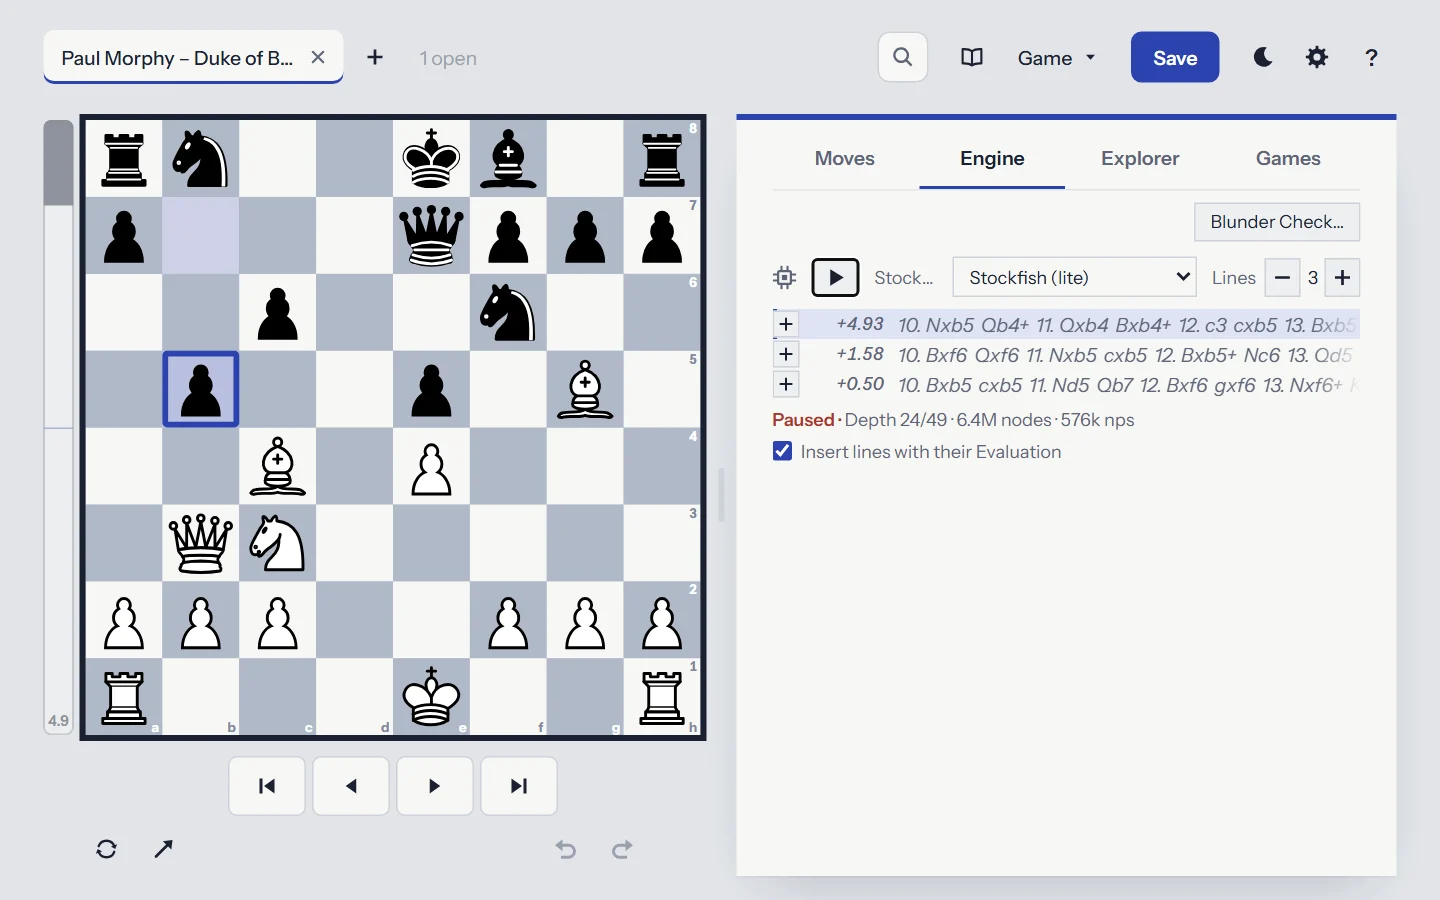Open help question mark
The width and height of the screenshot is (1440, 900).
(x=1371, y=57)
